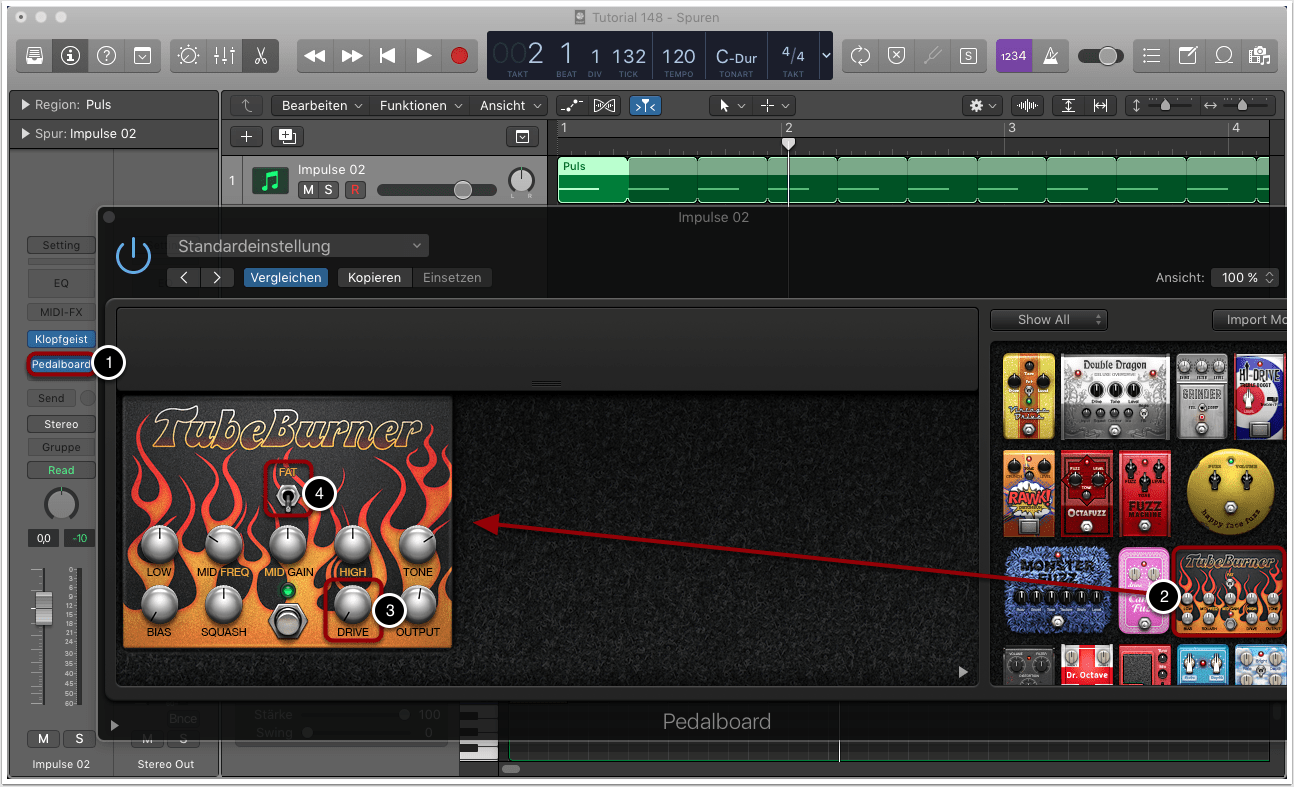The height and width of the screenshot is (787, 1294).
Task: Open the Standardeinstellung preset dropdown
Action: pos(298,246)
